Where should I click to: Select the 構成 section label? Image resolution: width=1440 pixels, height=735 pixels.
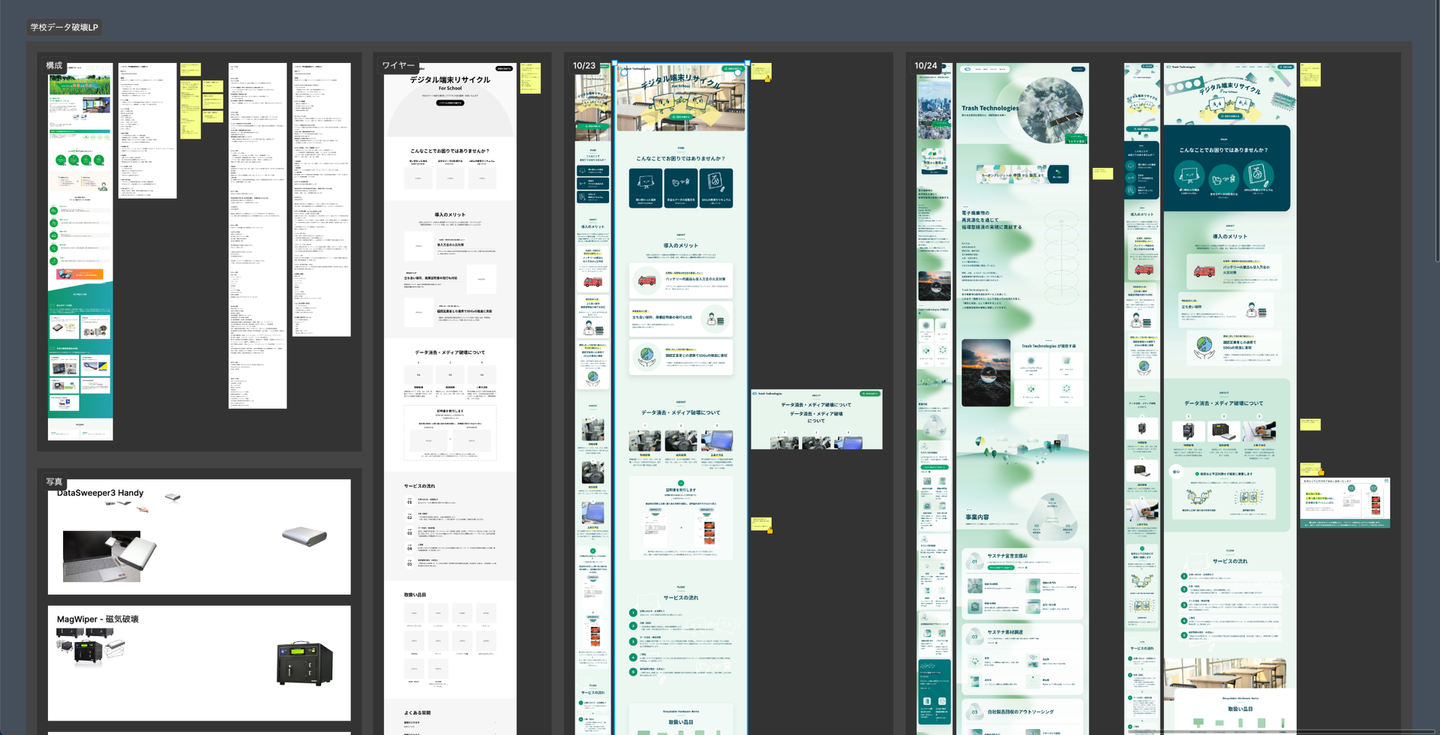click(54, 65)
